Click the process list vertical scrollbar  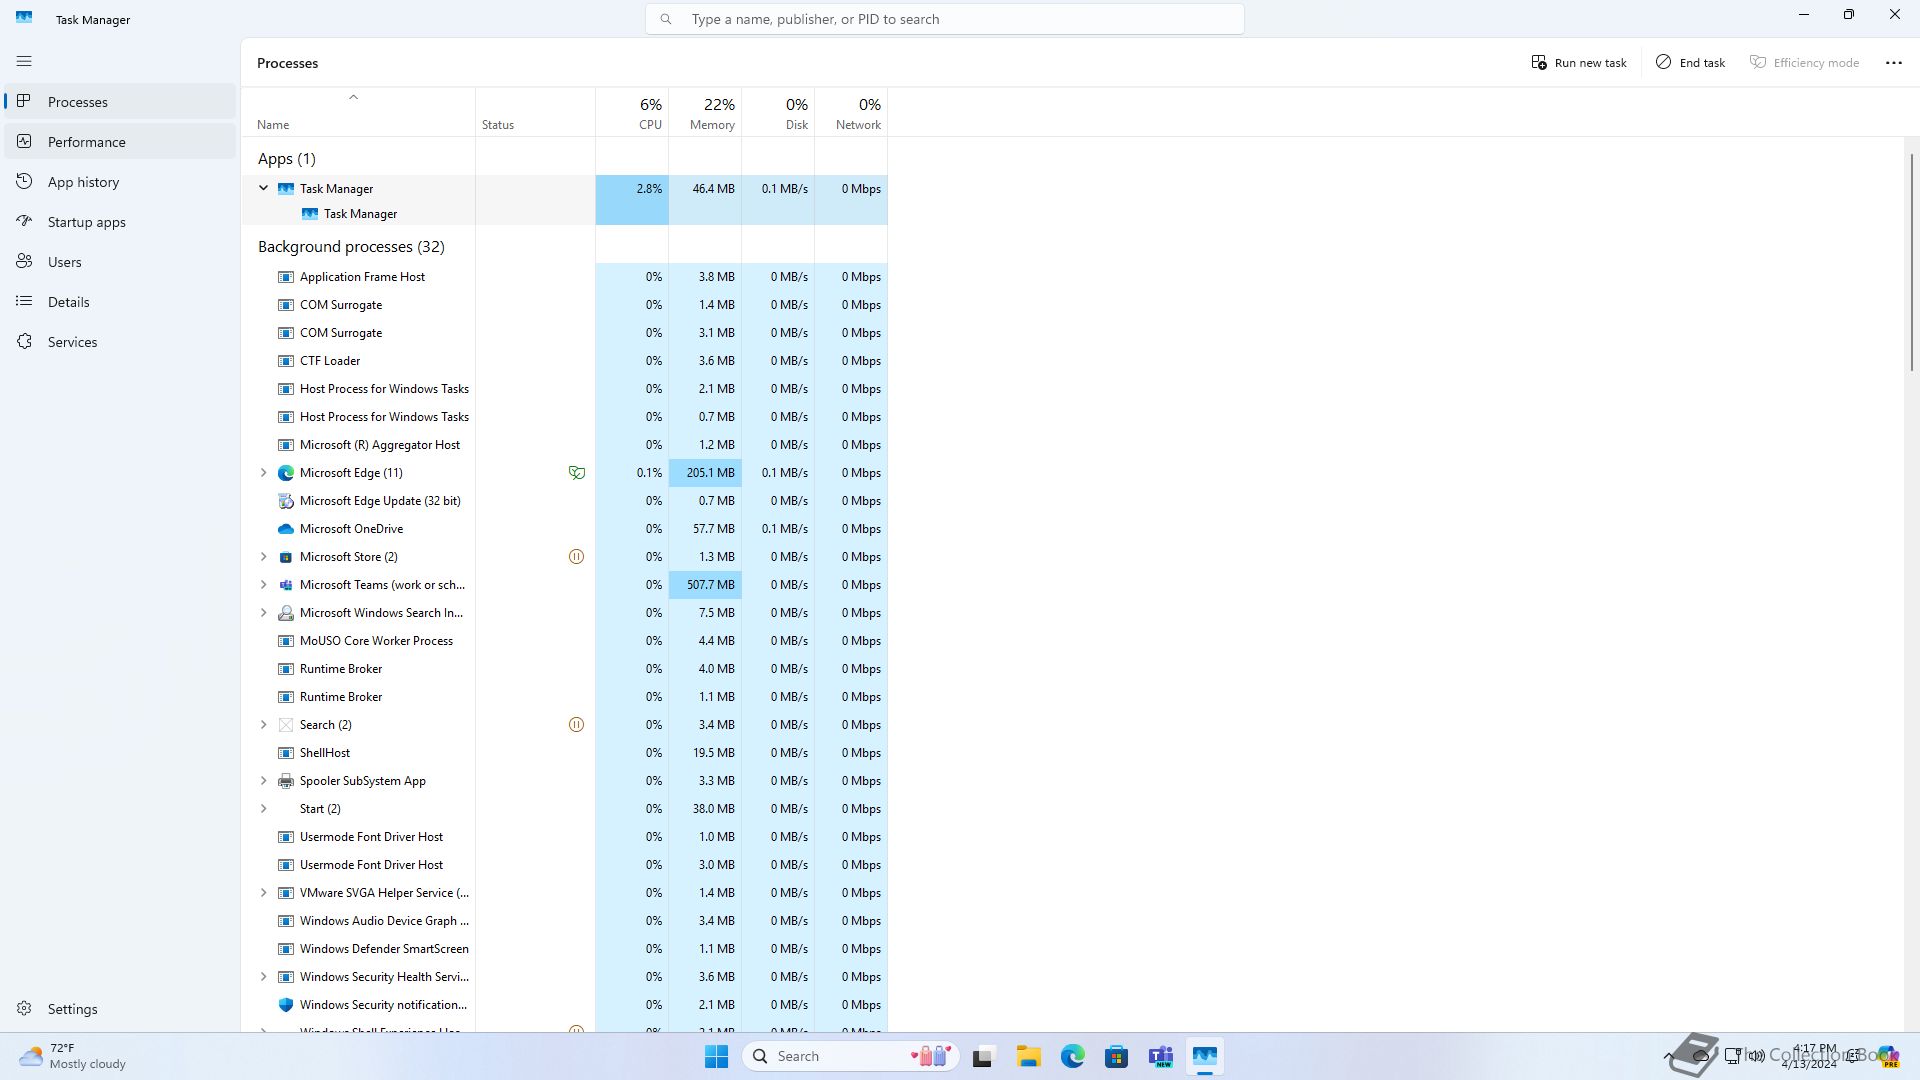click(1911, 262)
